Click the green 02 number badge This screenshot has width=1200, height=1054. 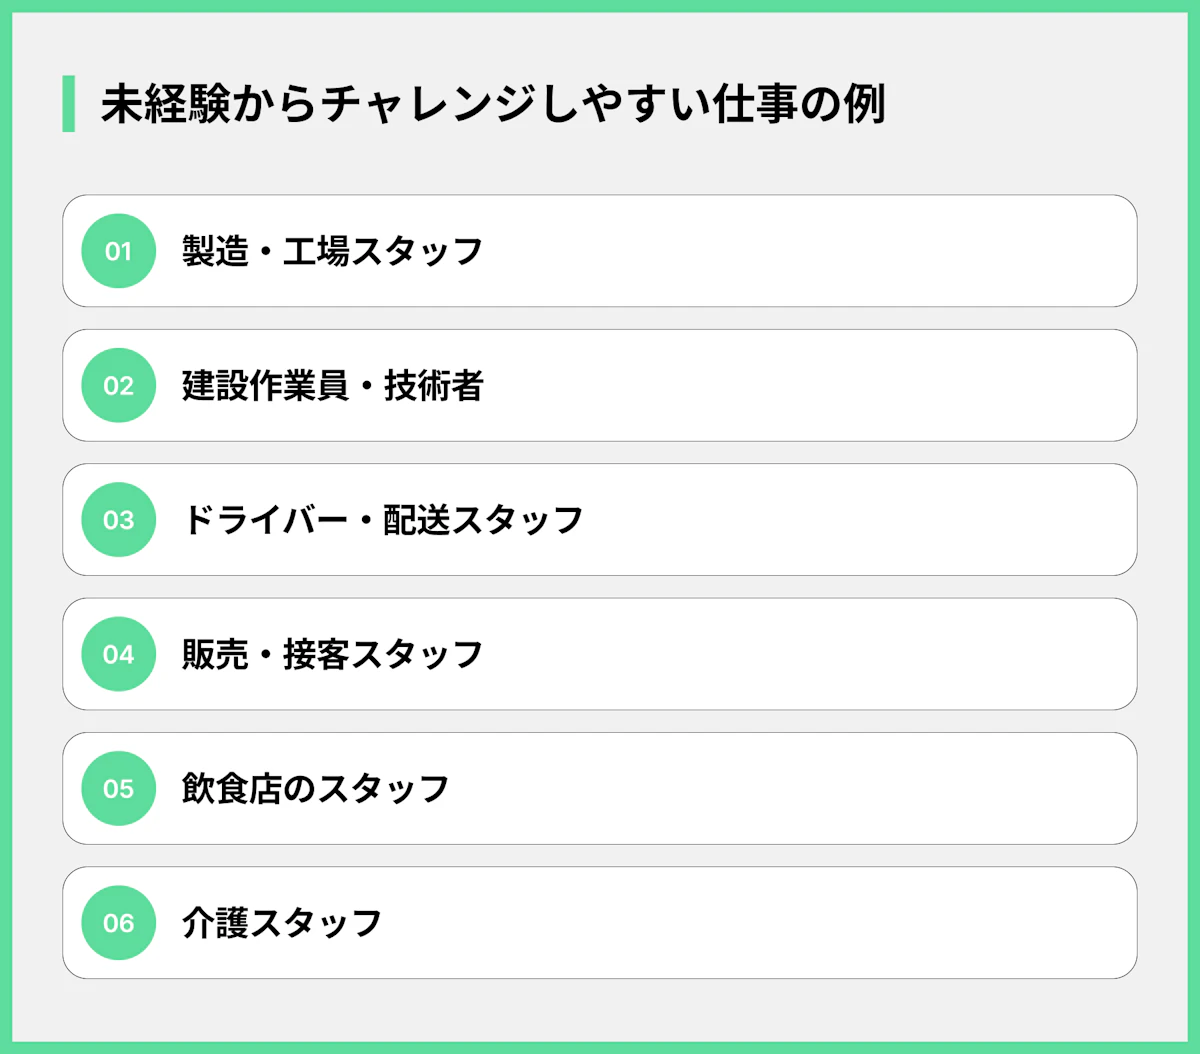point(118,385)
